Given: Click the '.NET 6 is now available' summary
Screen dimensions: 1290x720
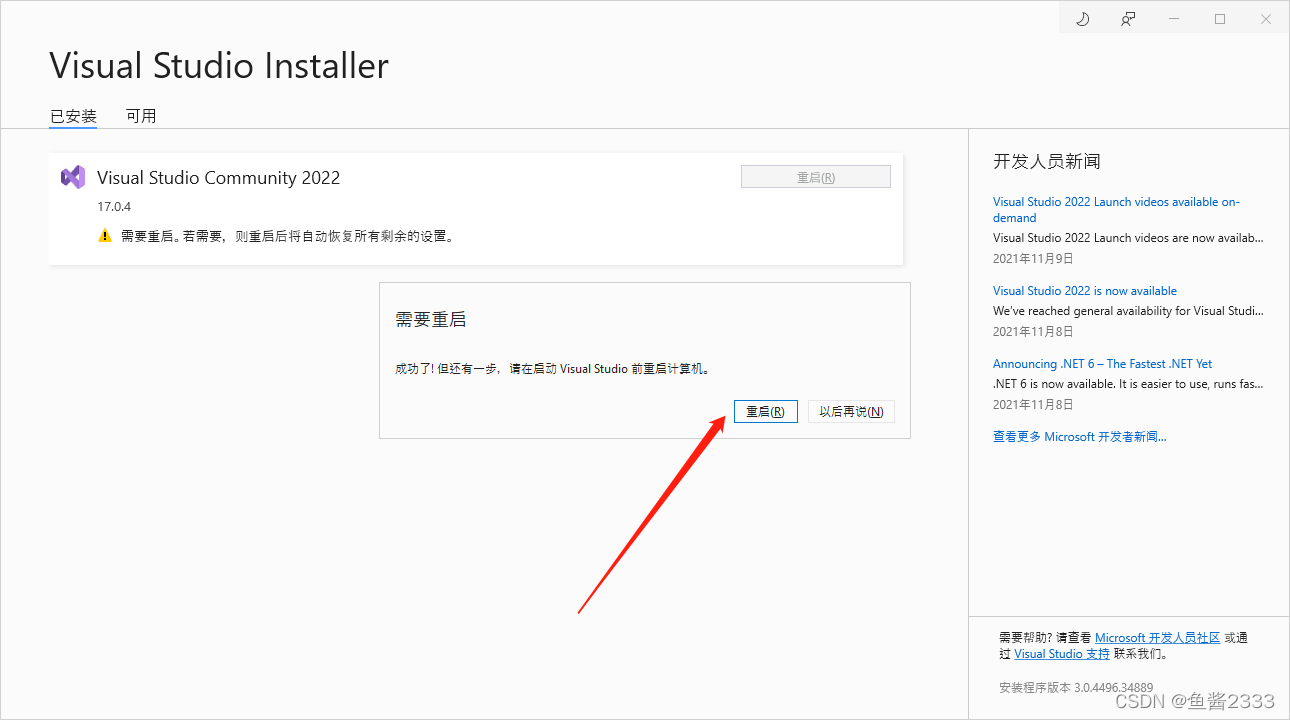Looking at the screenshot, I should click(x=1128, y=384).
